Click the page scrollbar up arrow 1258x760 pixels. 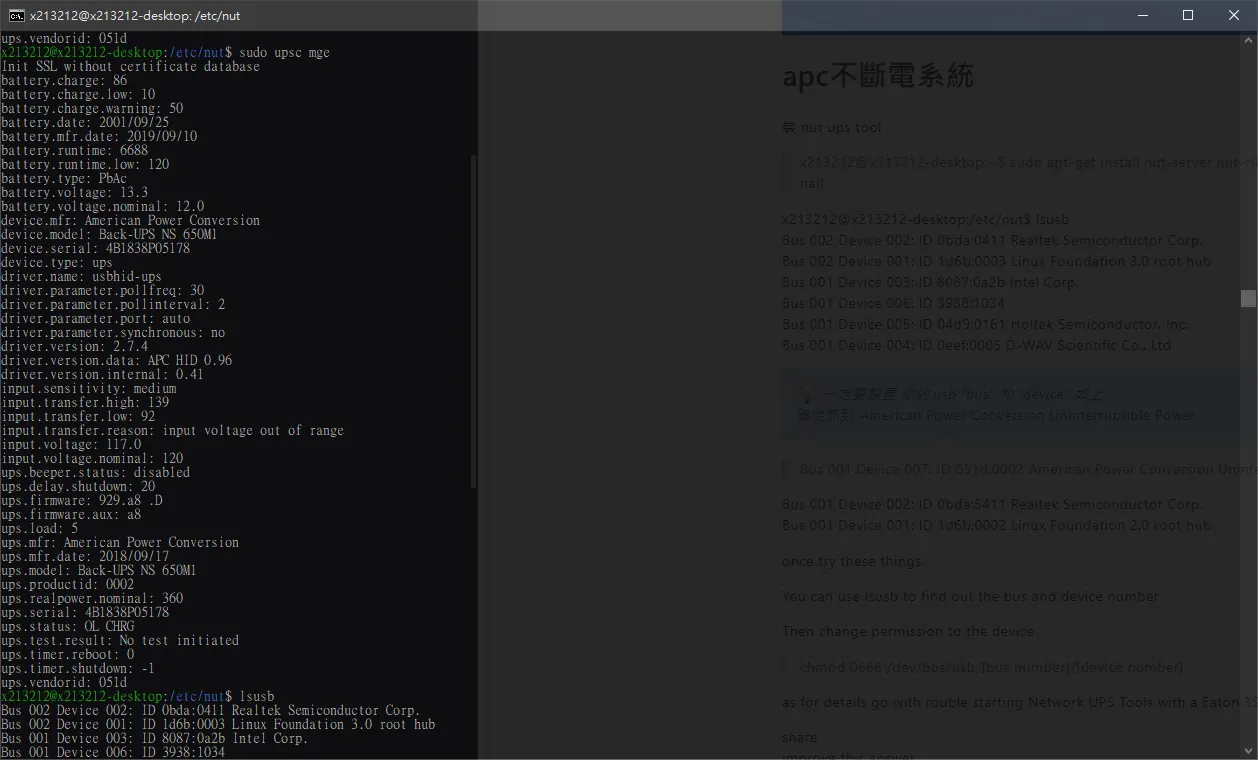click(x=1248, y=39)
